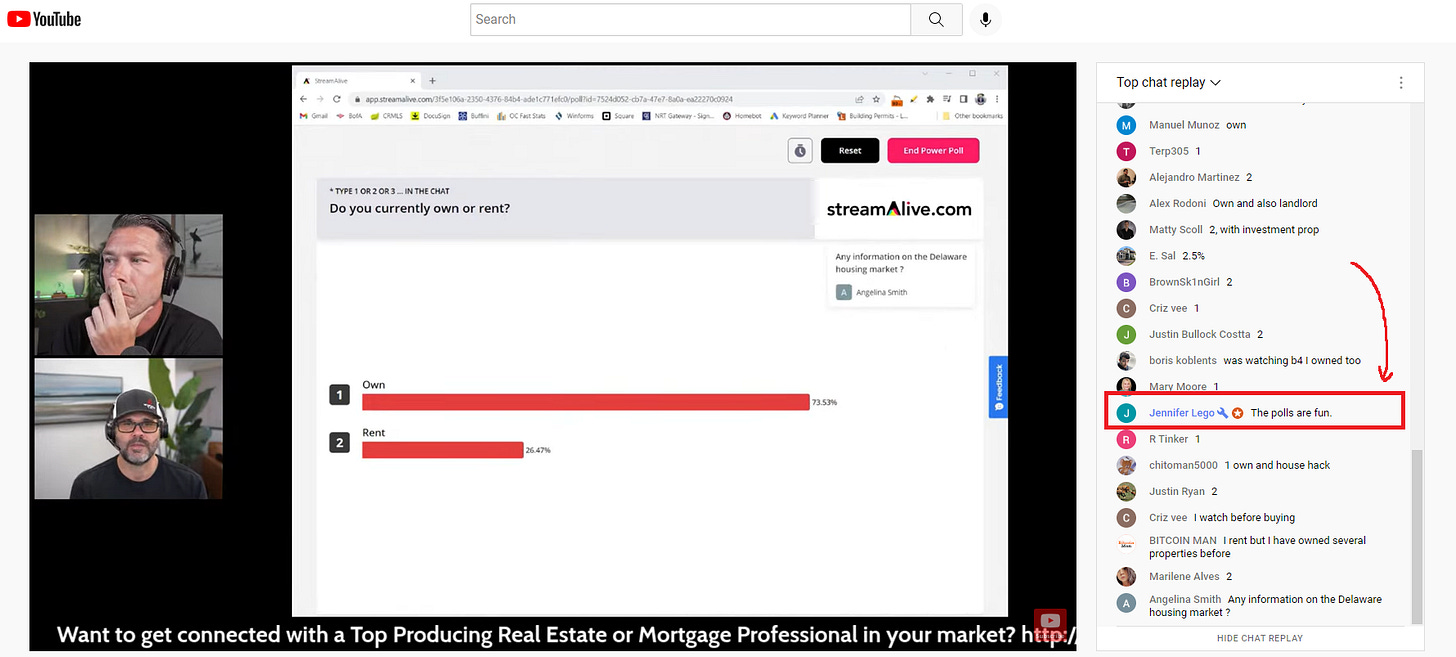1456x657 pixels.
Task: Click Jennifer Lego's moderator wrench badge
Action: (x=1222, y=413)
